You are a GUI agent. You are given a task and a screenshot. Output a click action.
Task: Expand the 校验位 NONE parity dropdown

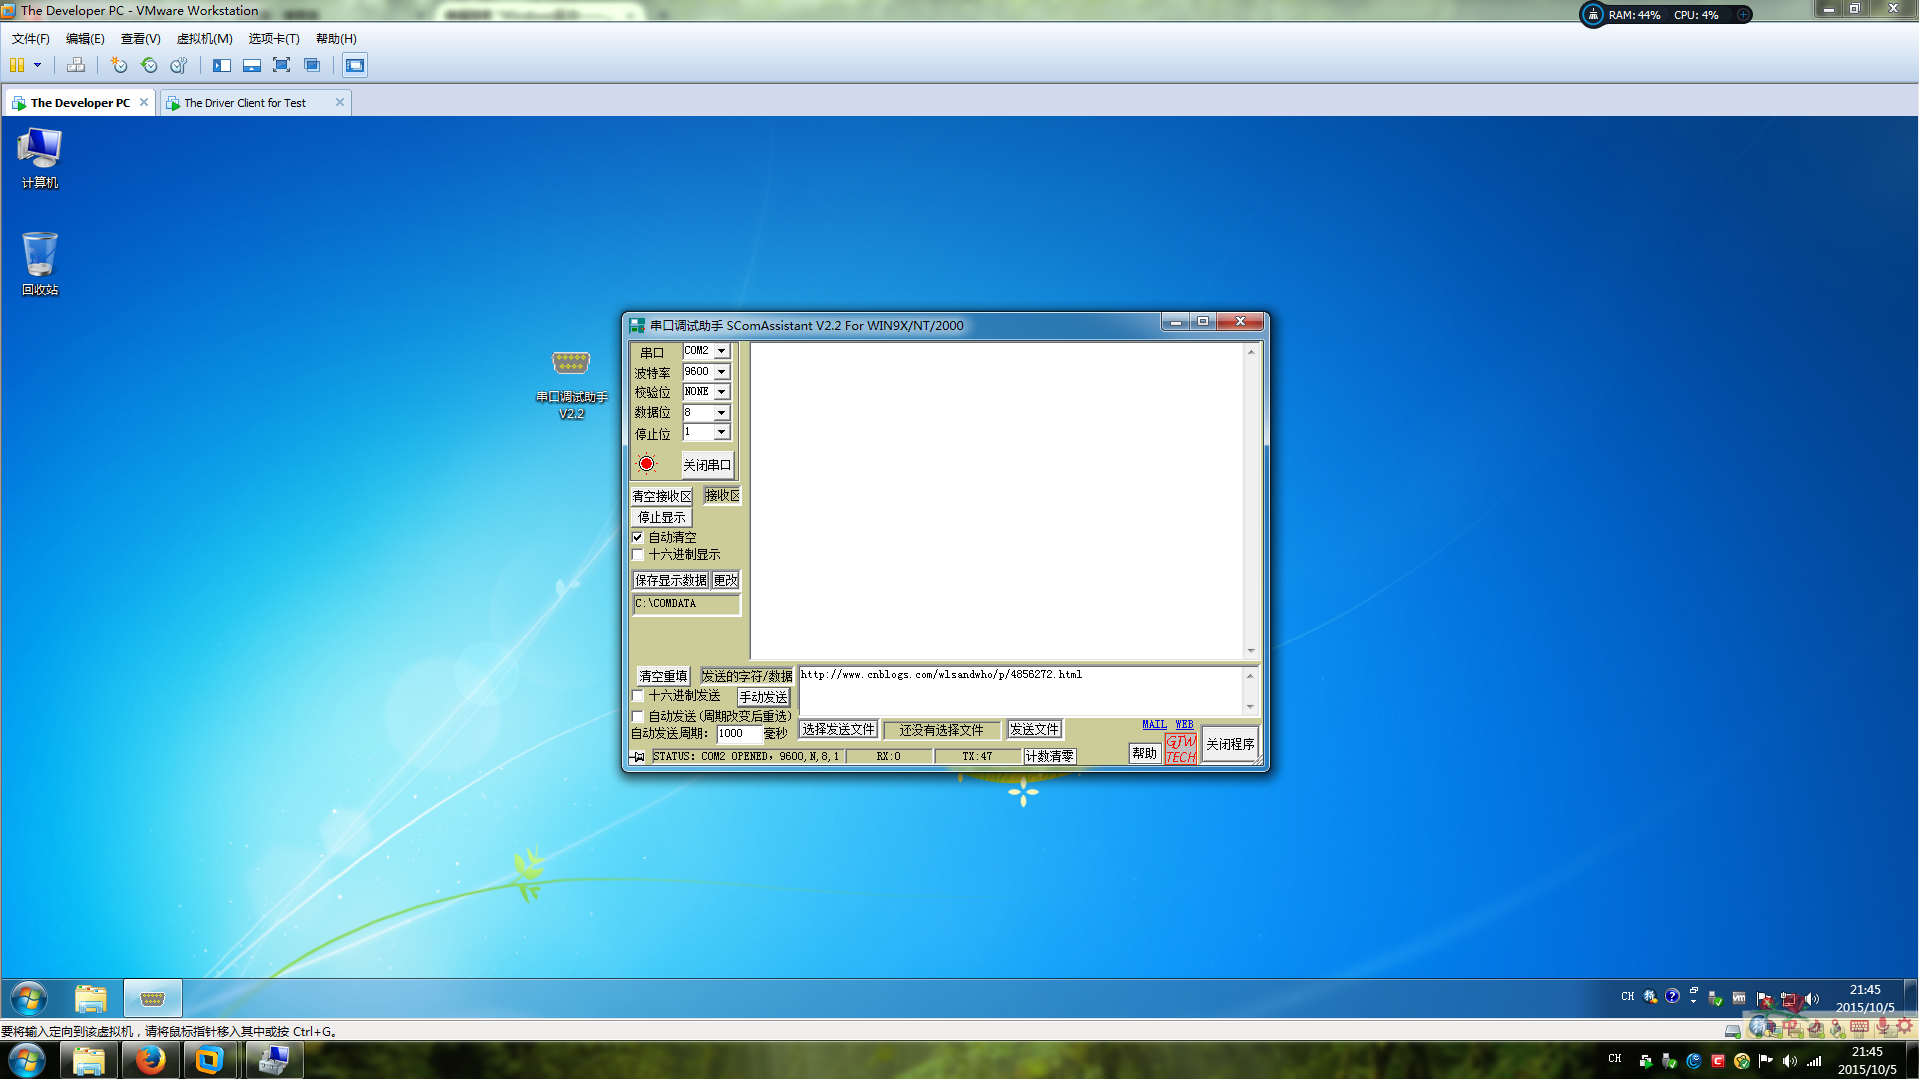pos(721,392)
